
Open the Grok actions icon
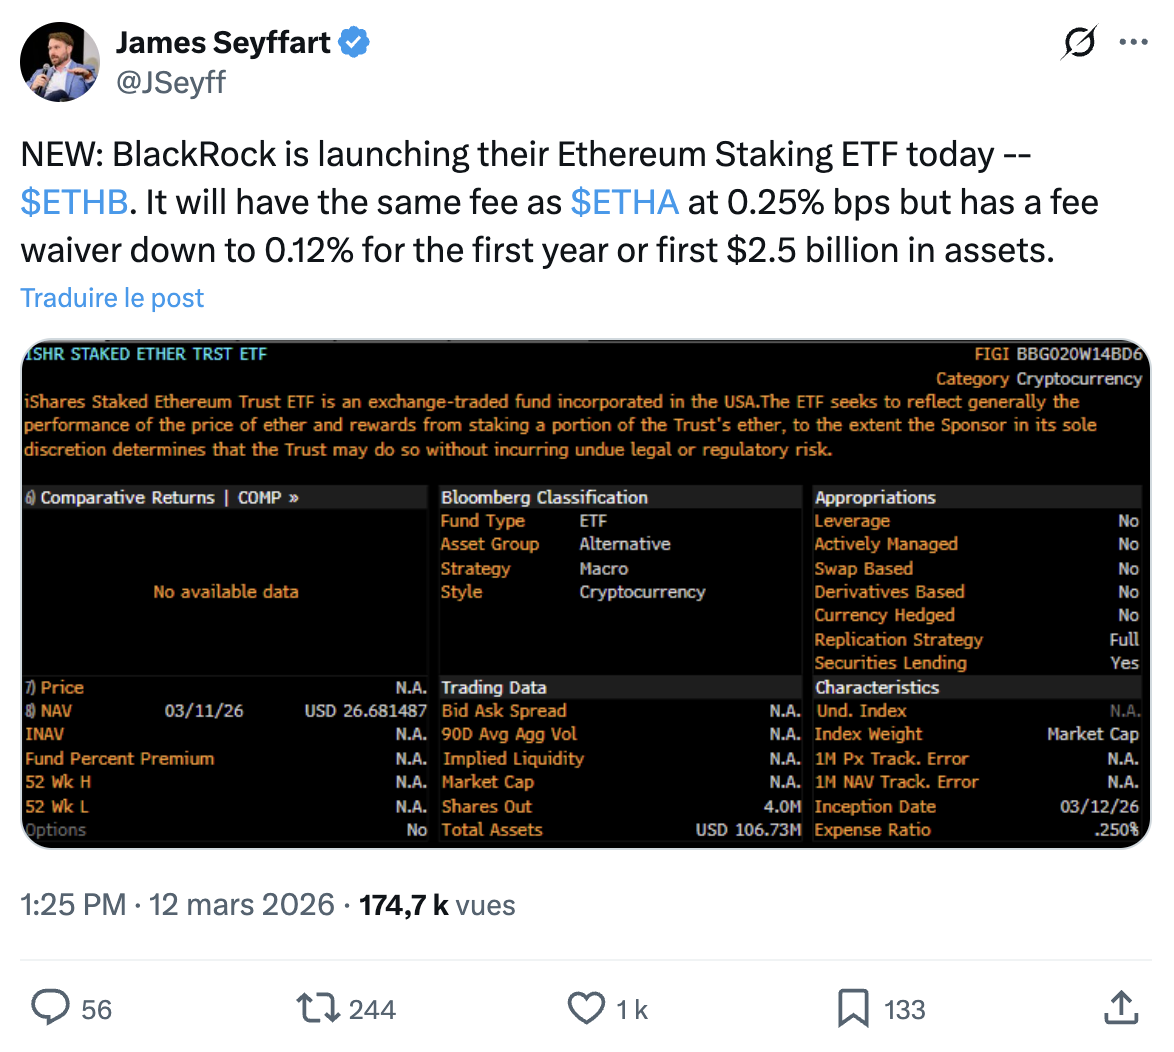click(1078, 42)
